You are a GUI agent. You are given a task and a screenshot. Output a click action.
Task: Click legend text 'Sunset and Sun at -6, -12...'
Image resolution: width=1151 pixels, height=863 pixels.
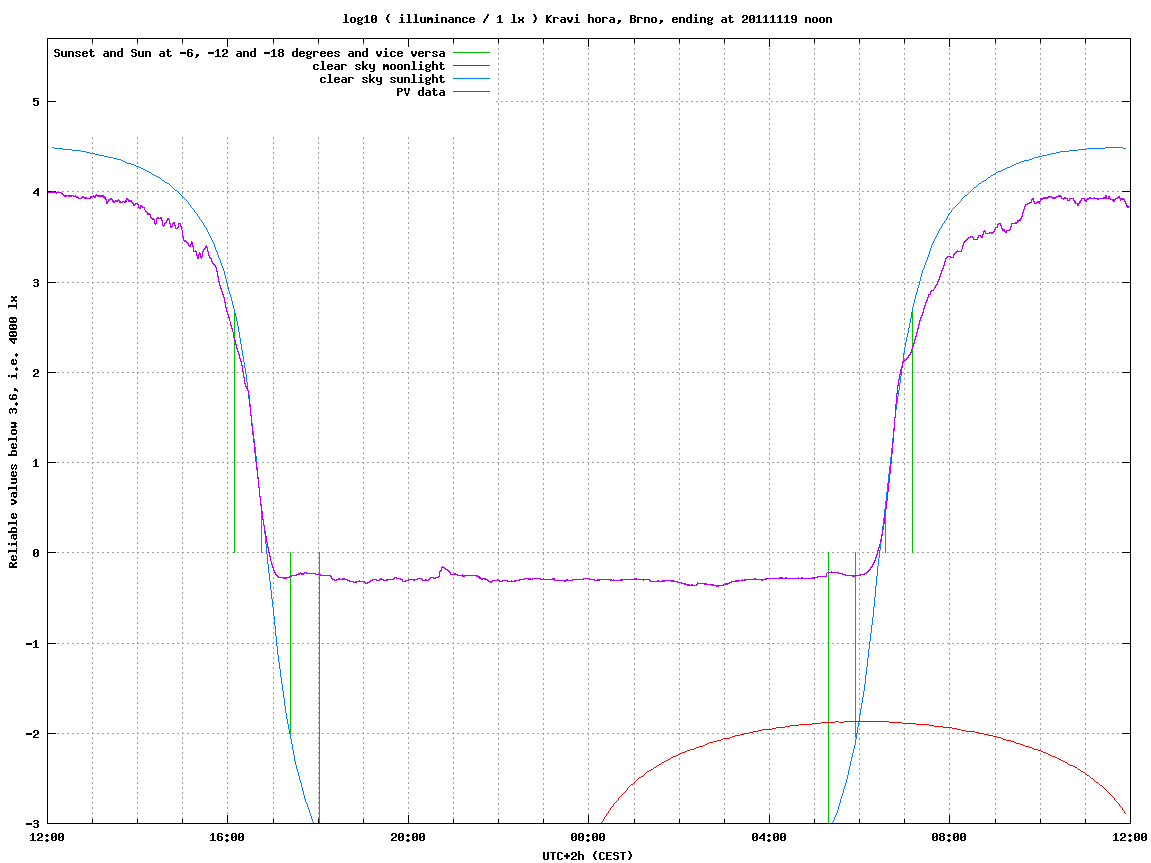click(x=250, y=53)
